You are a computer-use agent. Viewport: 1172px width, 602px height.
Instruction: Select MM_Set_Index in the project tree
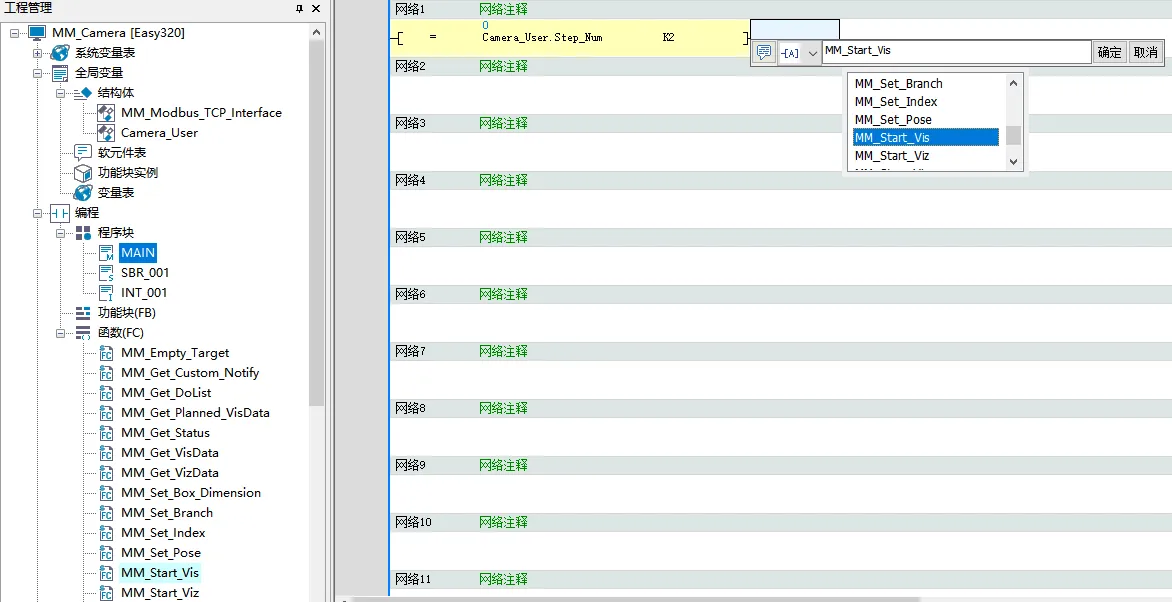coord(163,533)
